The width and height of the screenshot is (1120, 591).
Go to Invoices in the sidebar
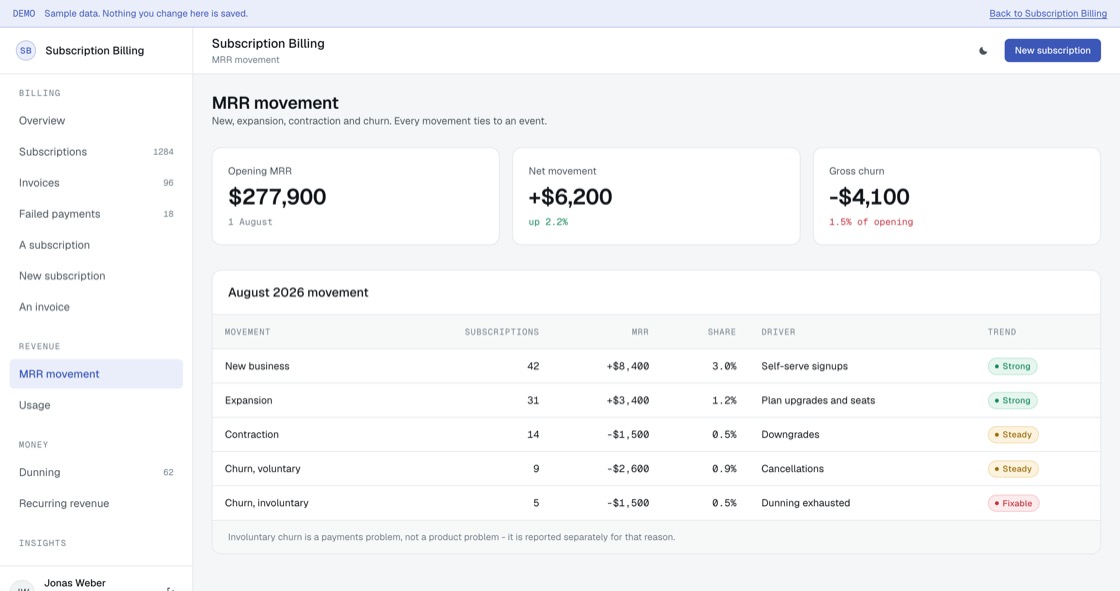[96, 183]
